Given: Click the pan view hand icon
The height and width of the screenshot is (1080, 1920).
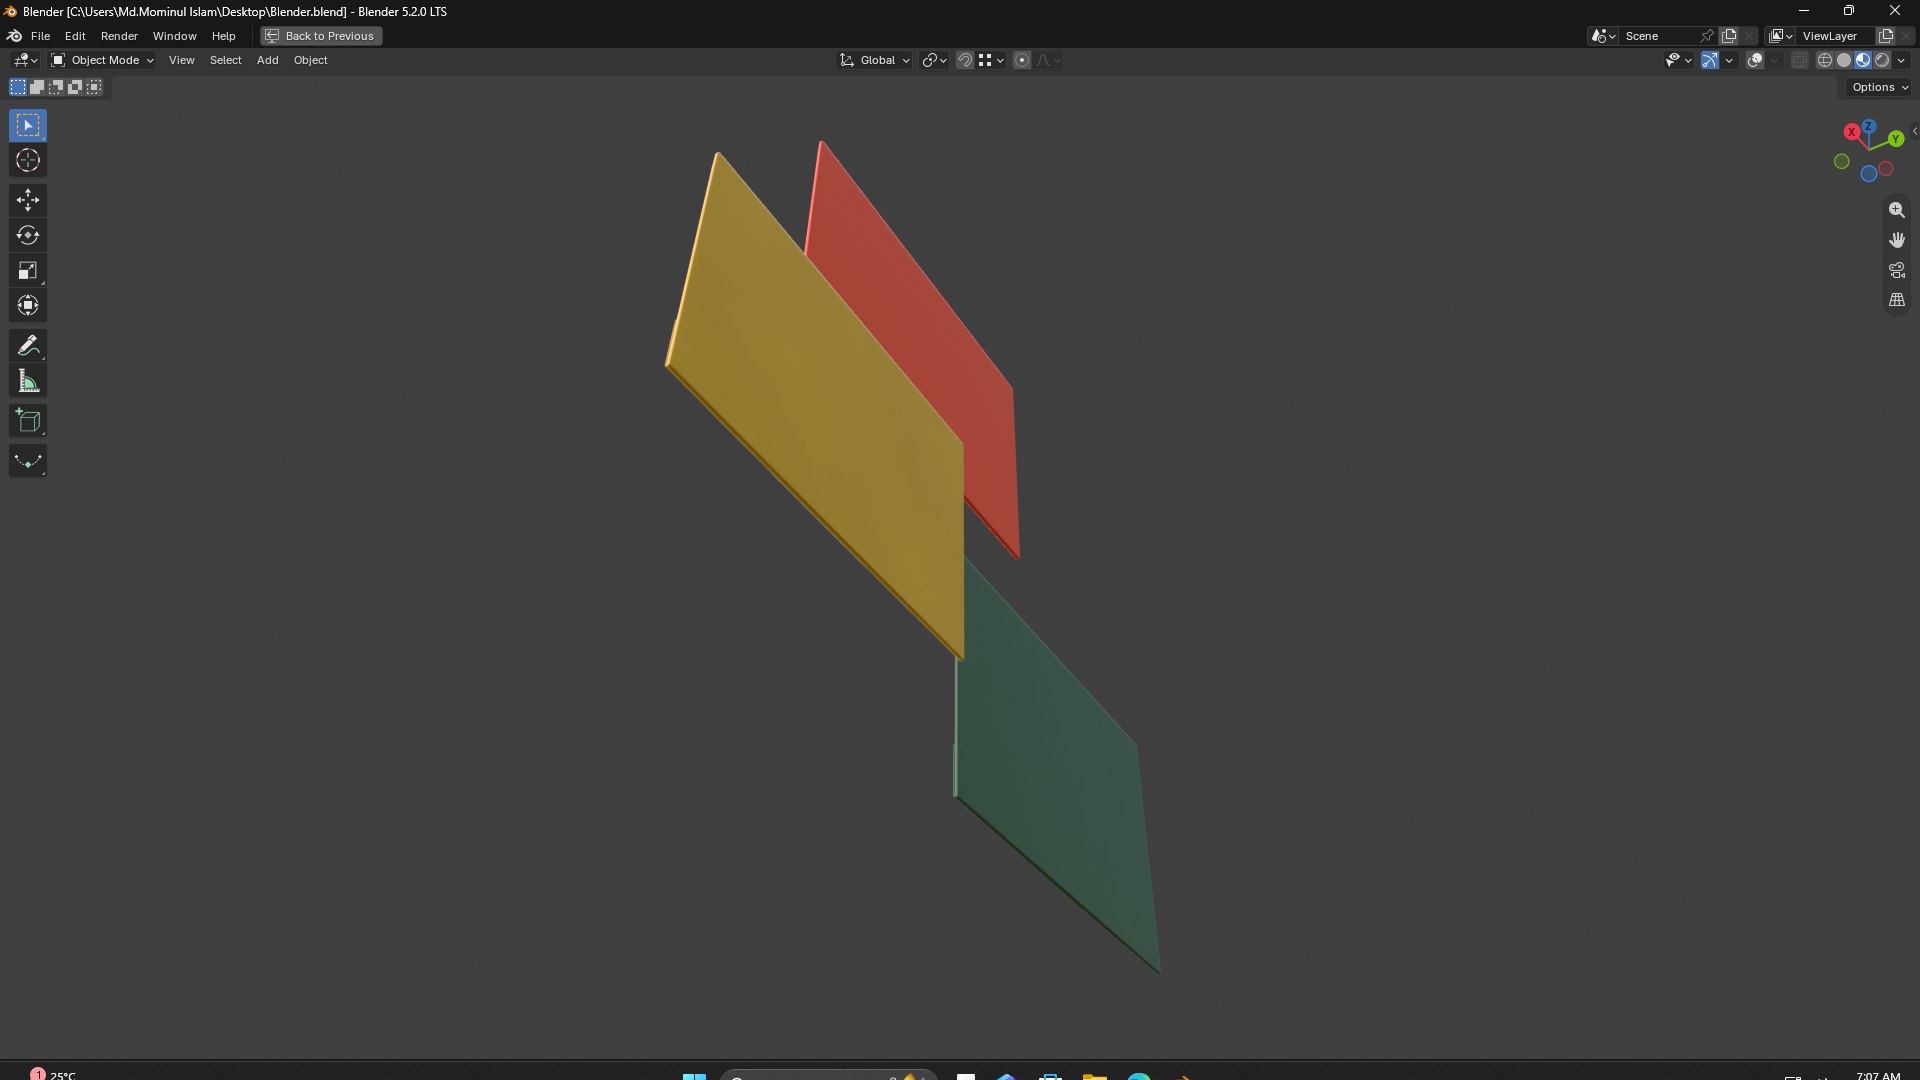Looking at the screenshot, I should pos(1896,240).
